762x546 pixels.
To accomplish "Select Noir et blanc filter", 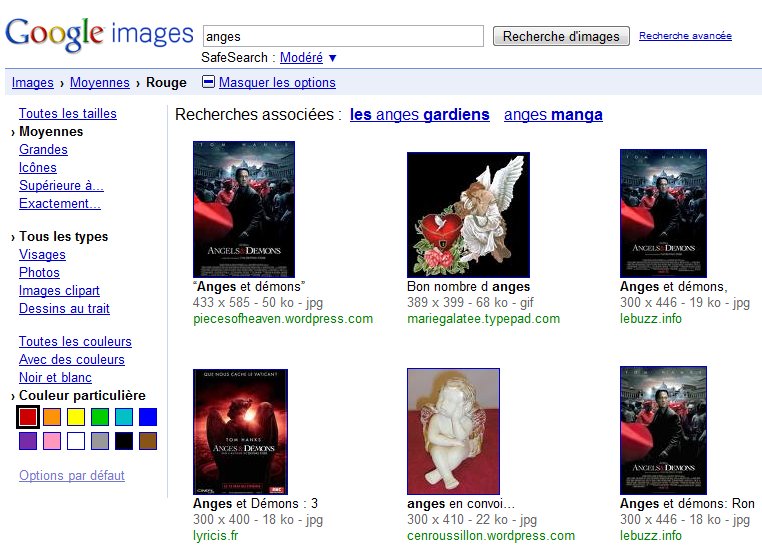I will pyautogui.click(x=55, y=377).
